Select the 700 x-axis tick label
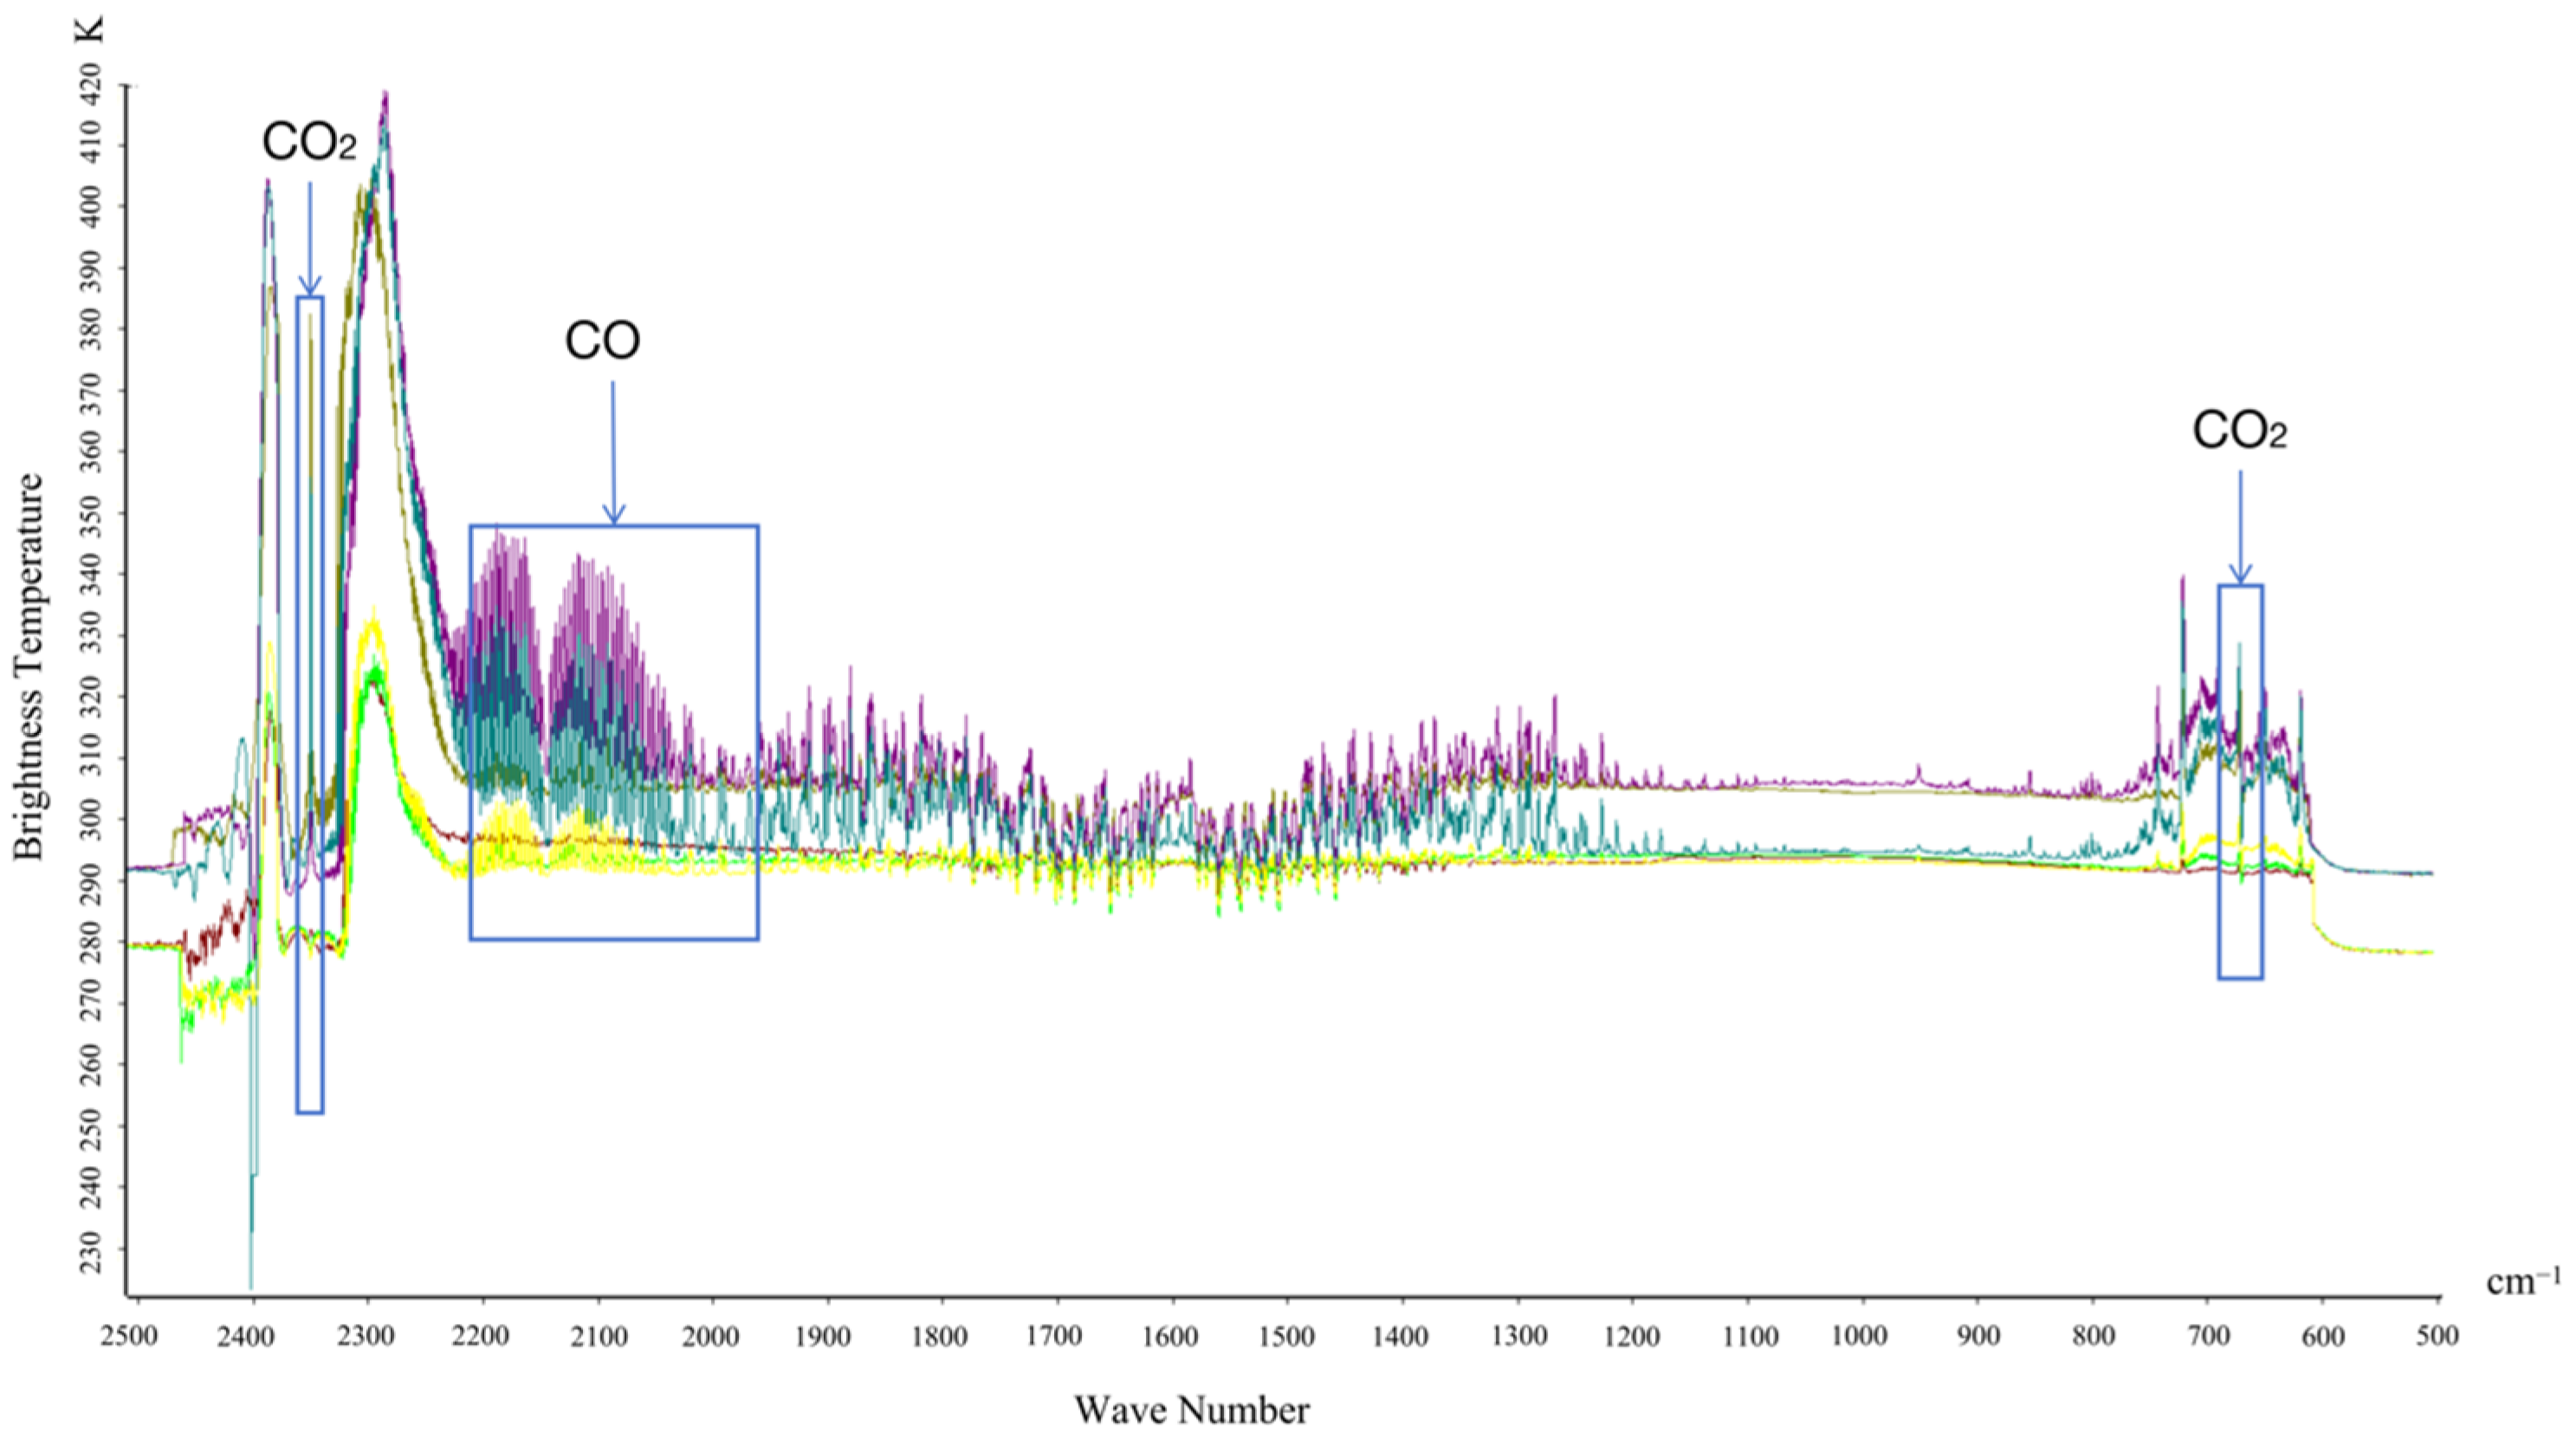The image size is (2576, 1440). click(2208, 1336)
